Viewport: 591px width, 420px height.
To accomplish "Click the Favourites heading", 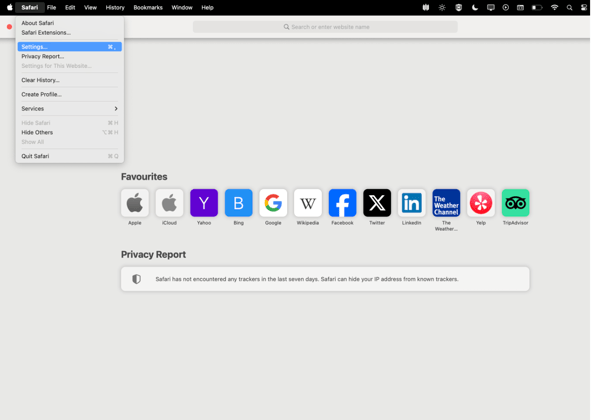I will coord(144,176).
